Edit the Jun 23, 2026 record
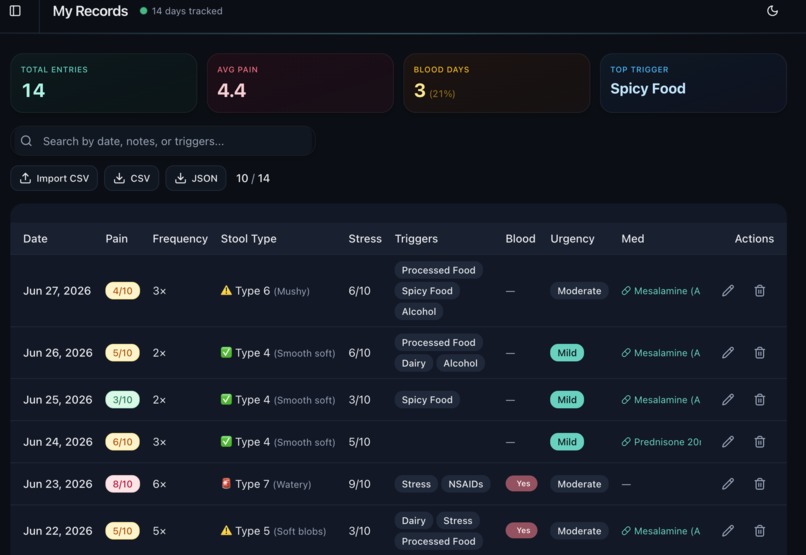Viewport: 806px width, 555px height. (728, 484)
